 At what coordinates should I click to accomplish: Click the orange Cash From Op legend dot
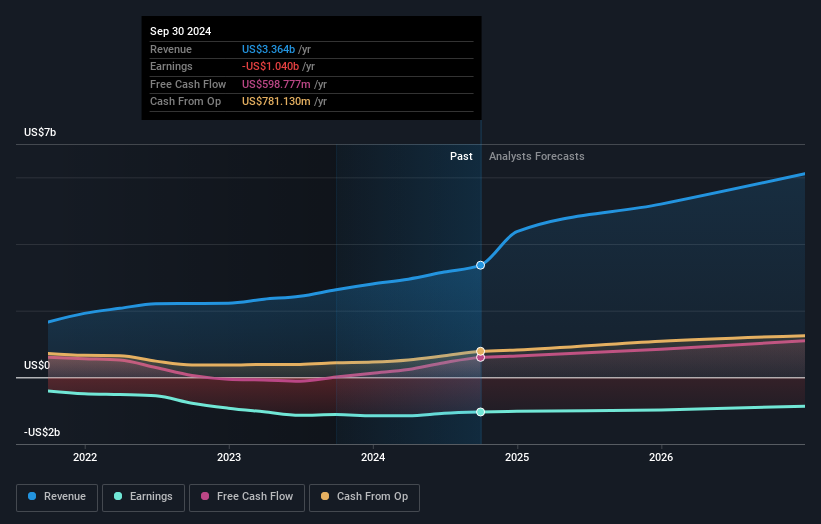pos(325,496)
